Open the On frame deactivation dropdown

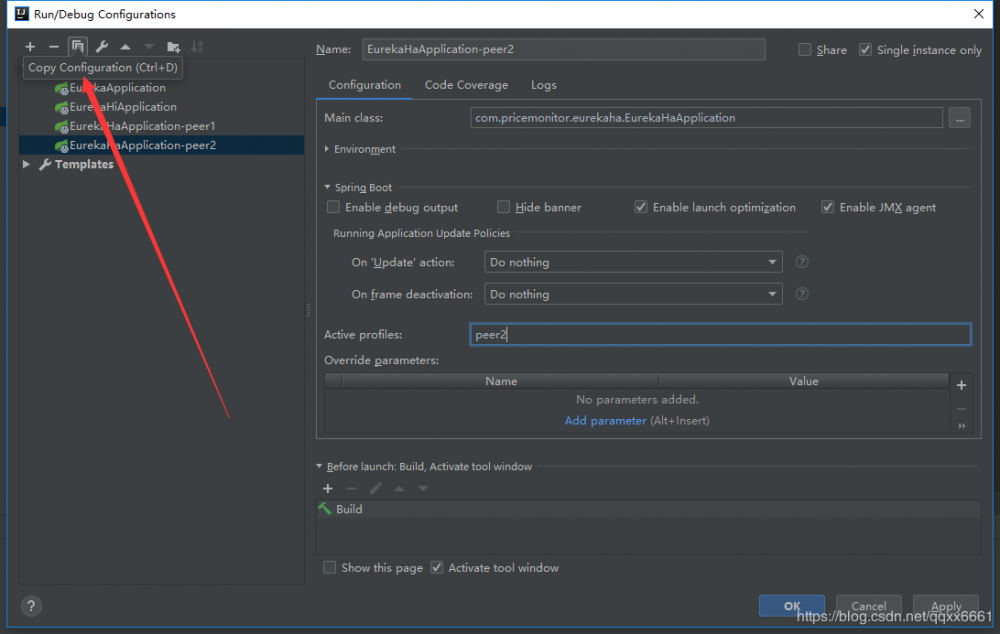(634, 294)
